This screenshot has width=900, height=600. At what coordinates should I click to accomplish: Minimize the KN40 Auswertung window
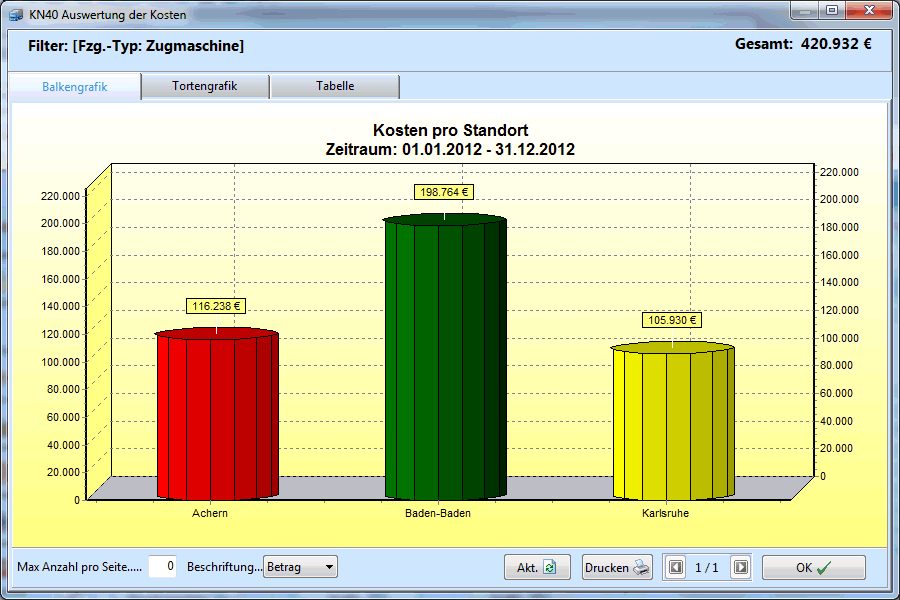(x=805, y=10)
